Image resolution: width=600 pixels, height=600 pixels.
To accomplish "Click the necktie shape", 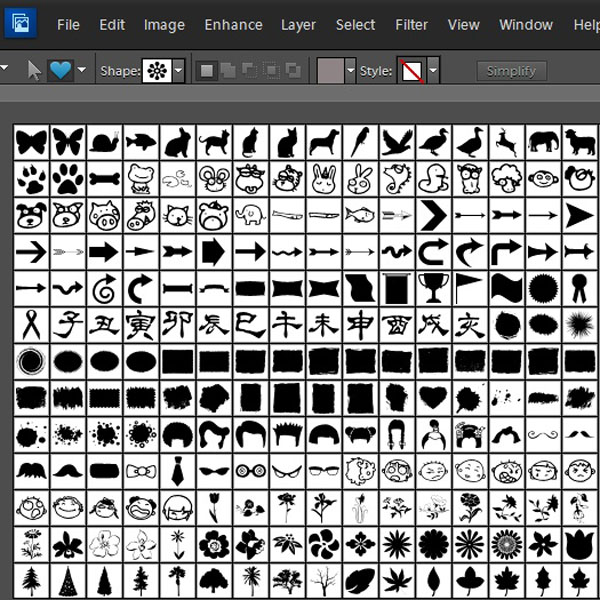I will (x=177, y=470).
